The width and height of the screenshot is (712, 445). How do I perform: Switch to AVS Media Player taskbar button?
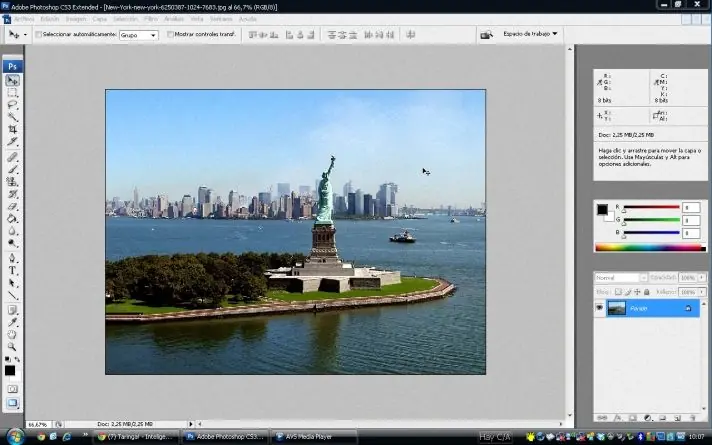point(314,436)
